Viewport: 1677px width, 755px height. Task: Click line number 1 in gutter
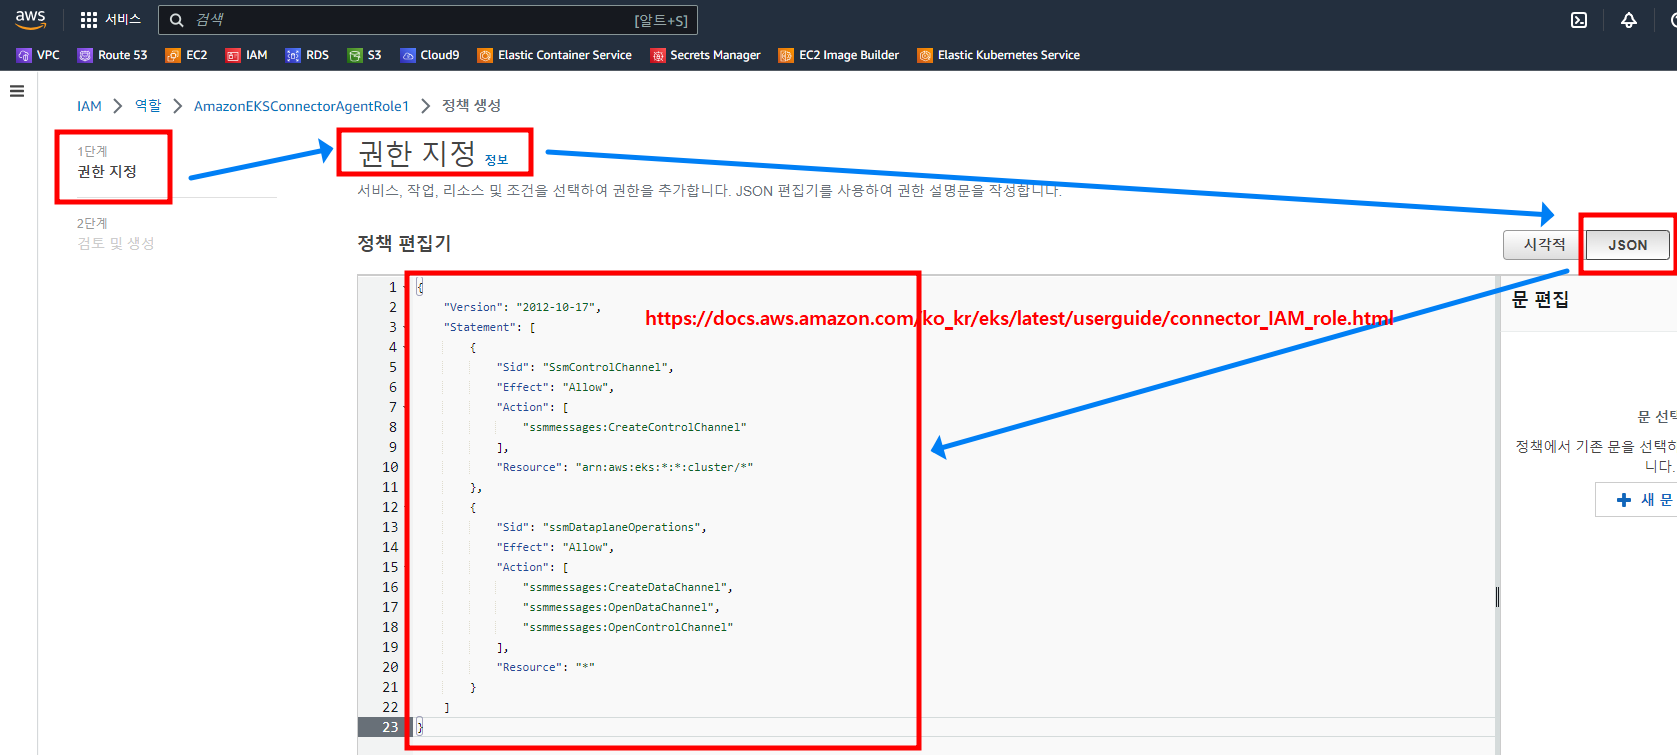(x=392, y=287)
